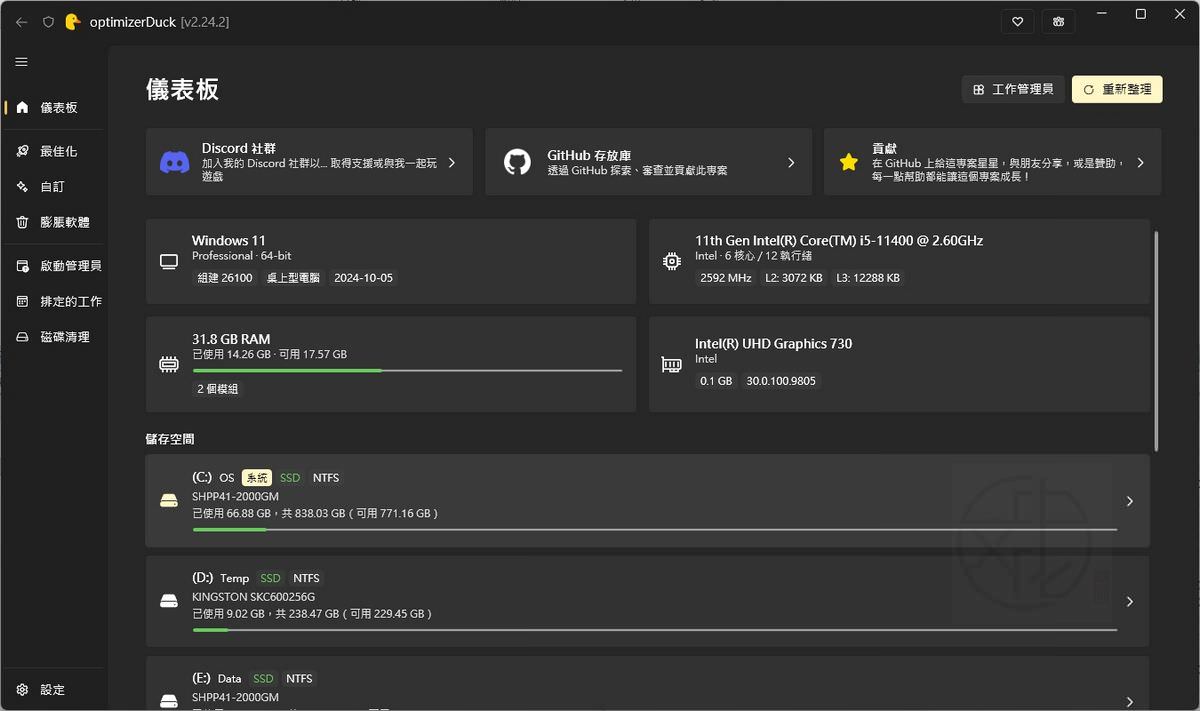Click the icon button beside the heart
The width and height of the screenshot is (1200, 711).
1058,21
